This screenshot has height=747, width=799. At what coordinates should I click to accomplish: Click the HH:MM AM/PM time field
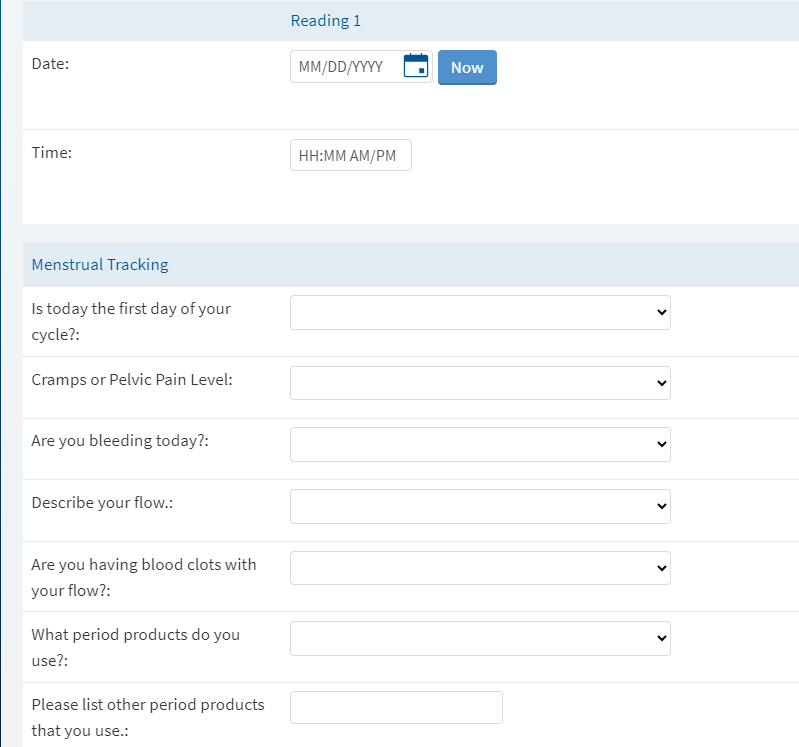351,155
